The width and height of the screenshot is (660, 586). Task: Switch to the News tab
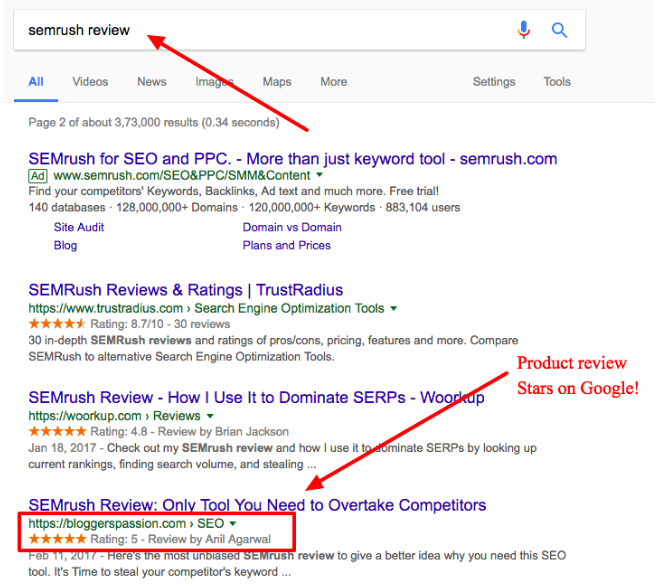tap(152, 82)
